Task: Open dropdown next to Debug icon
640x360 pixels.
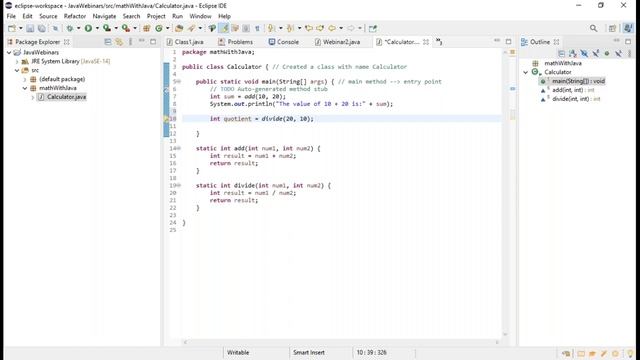Action: tap(78, 28)
